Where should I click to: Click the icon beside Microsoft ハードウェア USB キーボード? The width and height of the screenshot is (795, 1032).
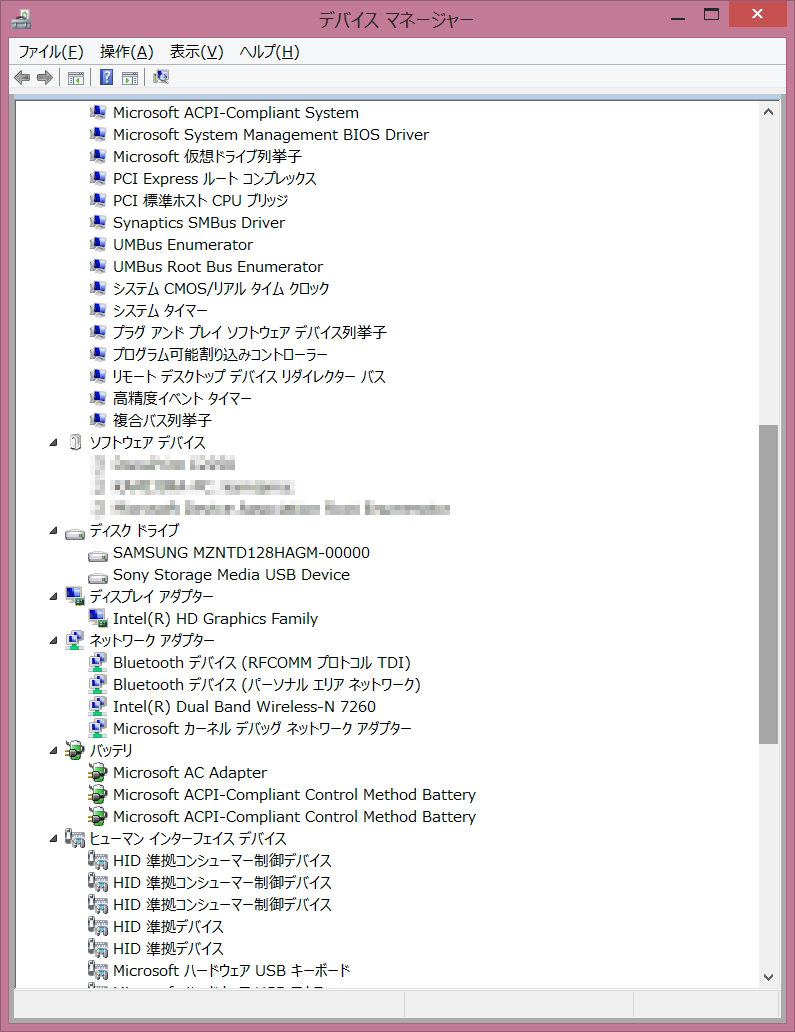pos(97,970)
